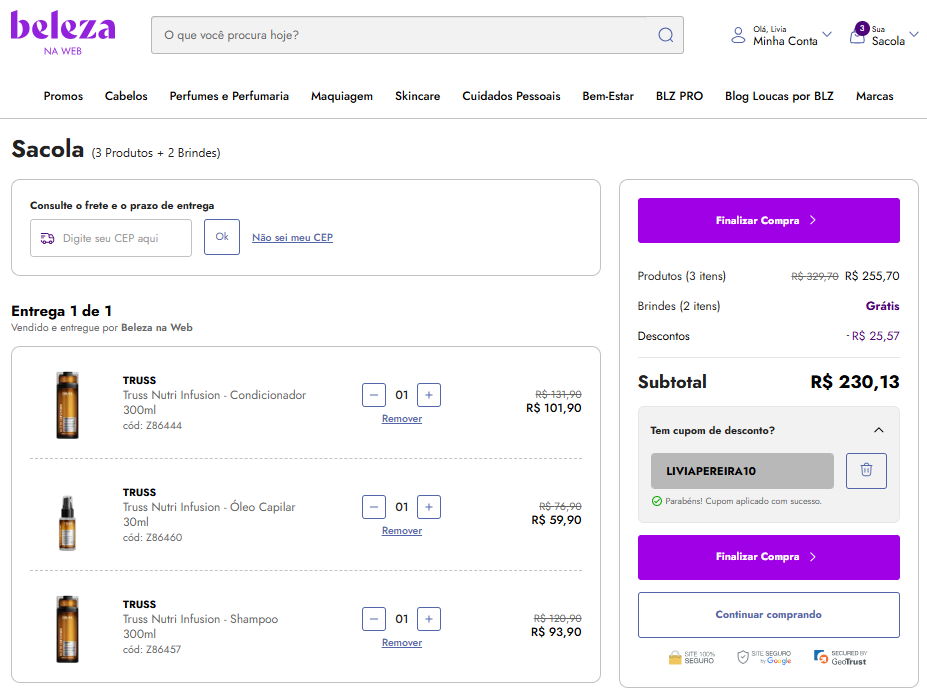Screen dimensions: 927x694
Task: Expand the Sacola dropdown chevron
Action: [x=914, y=34]
